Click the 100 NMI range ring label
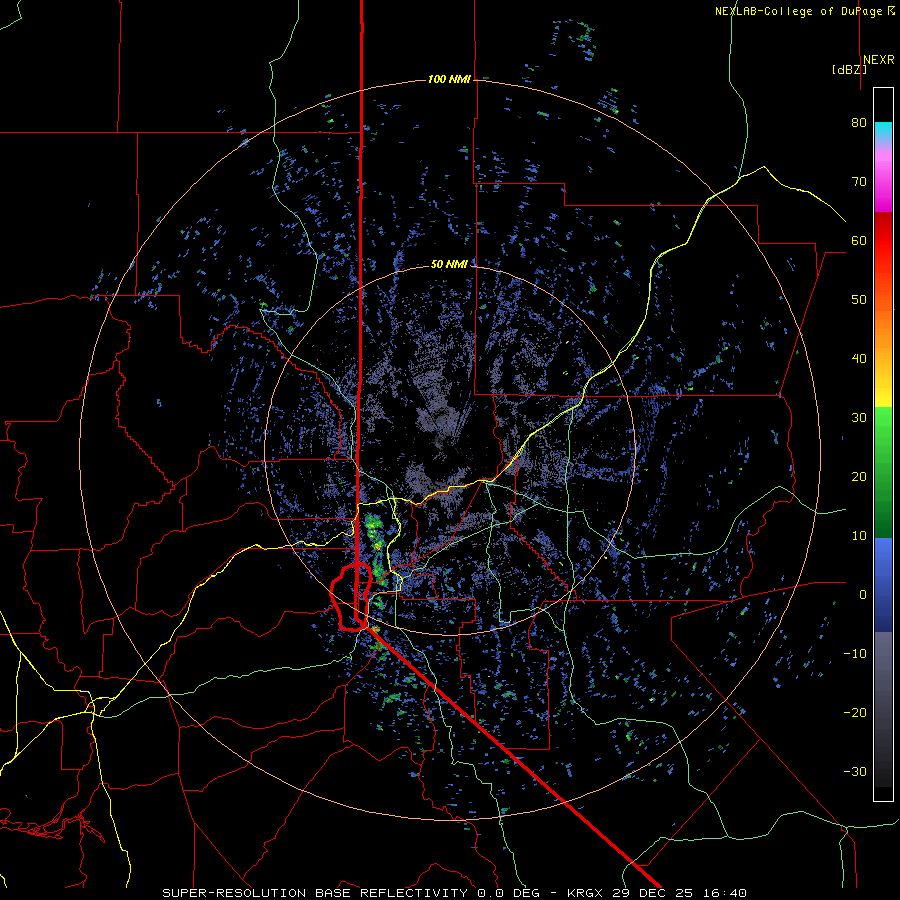This screenshot has width=900, height=900. coord(449,79)
